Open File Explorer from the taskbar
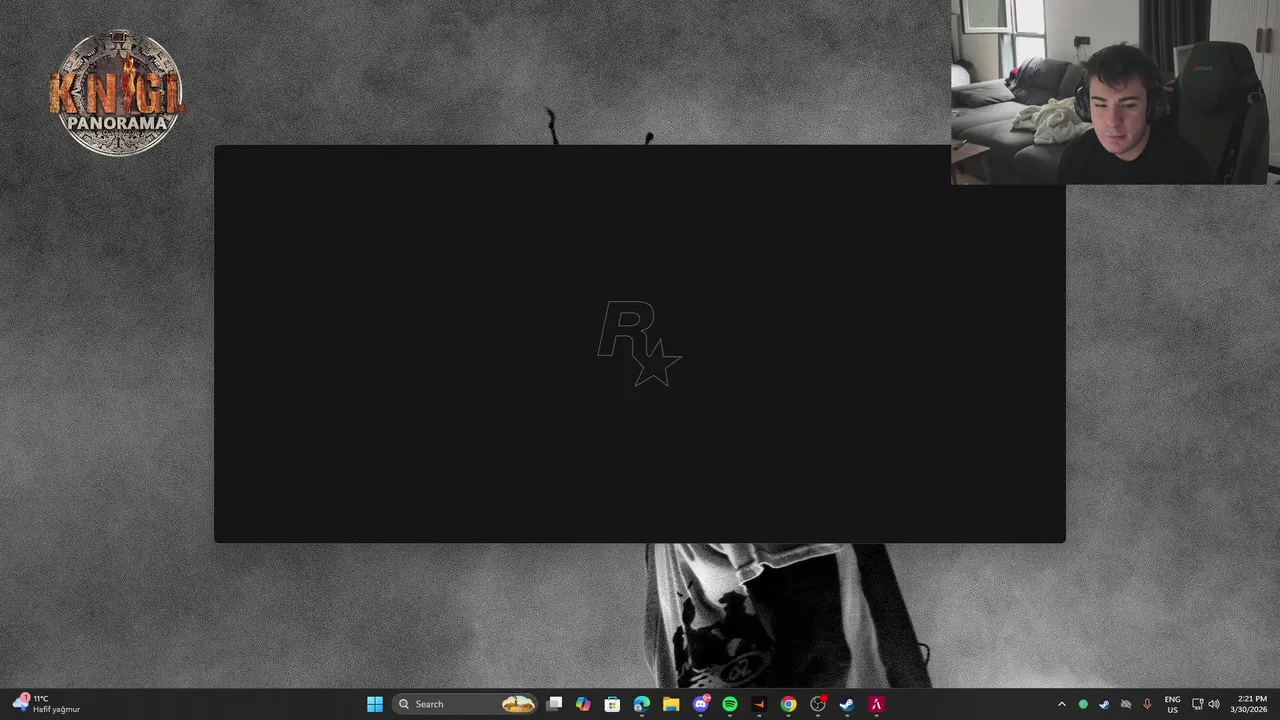The height and width of the screenshot is (720, 1280). tap(671, 704)
